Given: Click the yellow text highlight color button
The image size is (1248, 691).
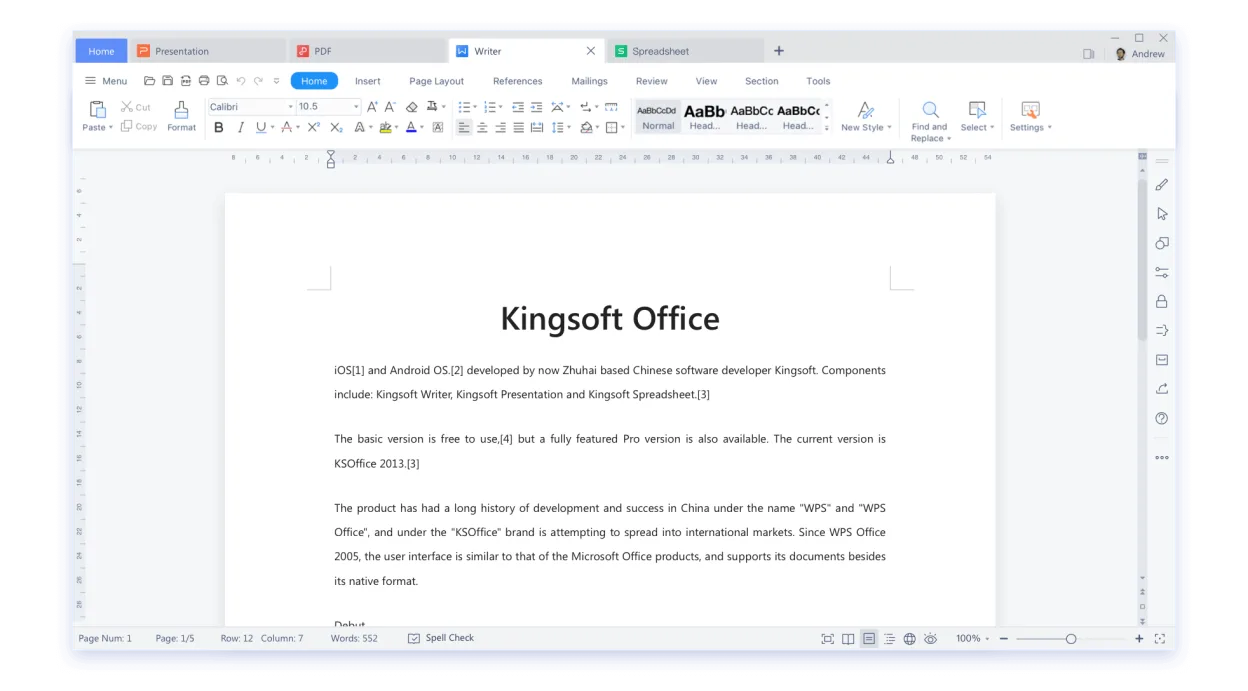Looking at the screenshot, I should pyautogui.click(x=386, y=128).
